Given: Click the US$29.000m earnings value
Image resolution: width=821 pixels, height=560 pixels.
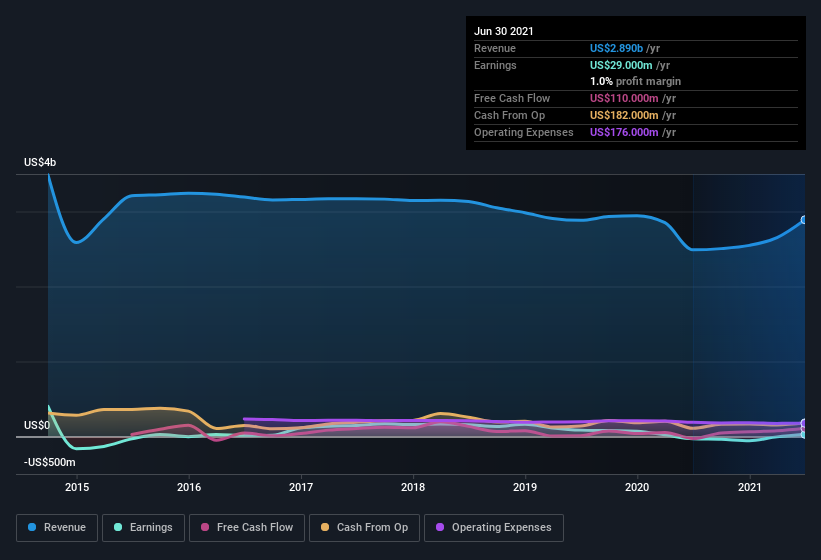Looking at the screenshot, I should (x=621, y=65).
